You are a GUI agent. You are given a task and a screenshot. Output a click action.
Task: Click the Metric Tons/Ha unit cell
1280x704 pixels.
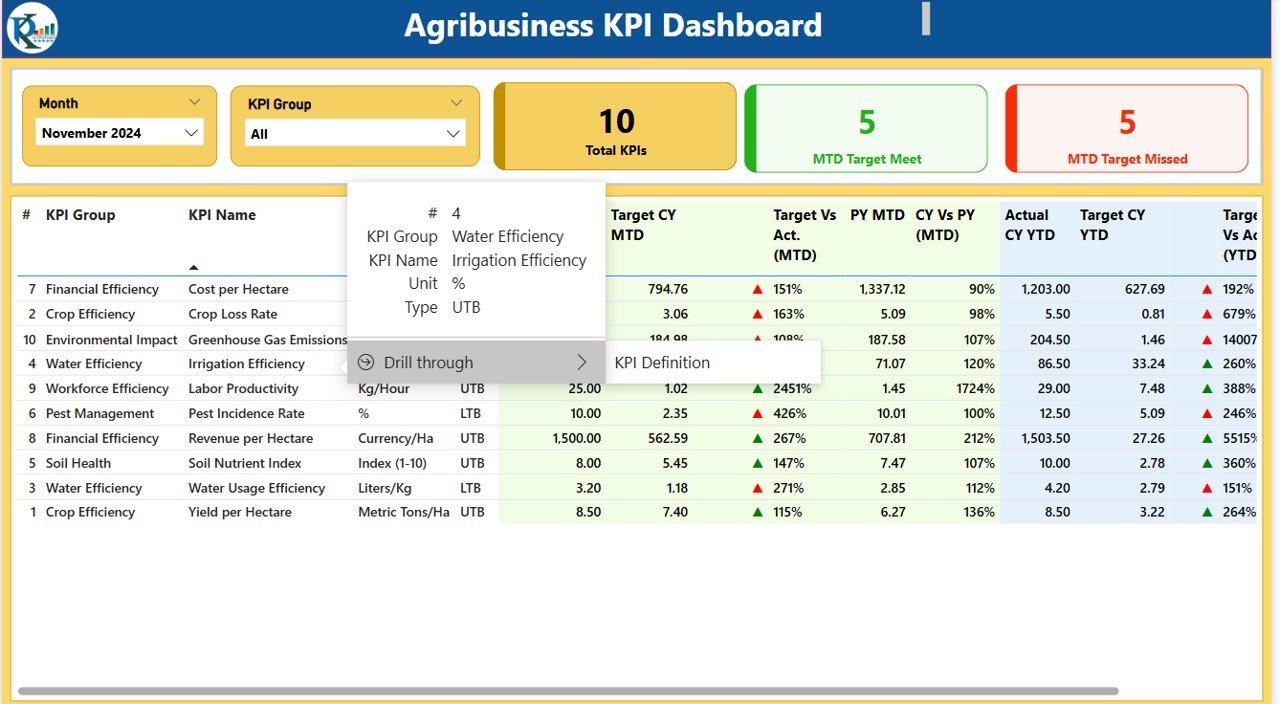click(404, 513)
